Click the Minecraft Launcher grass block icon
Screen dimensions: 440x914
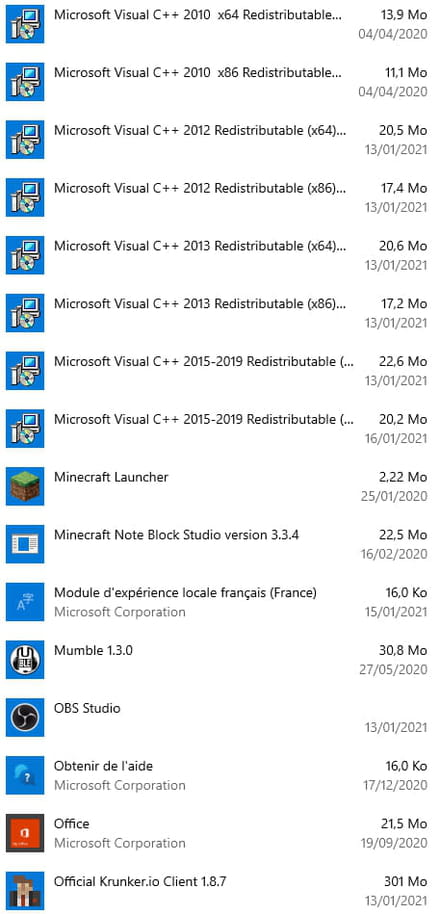(25, 486)
